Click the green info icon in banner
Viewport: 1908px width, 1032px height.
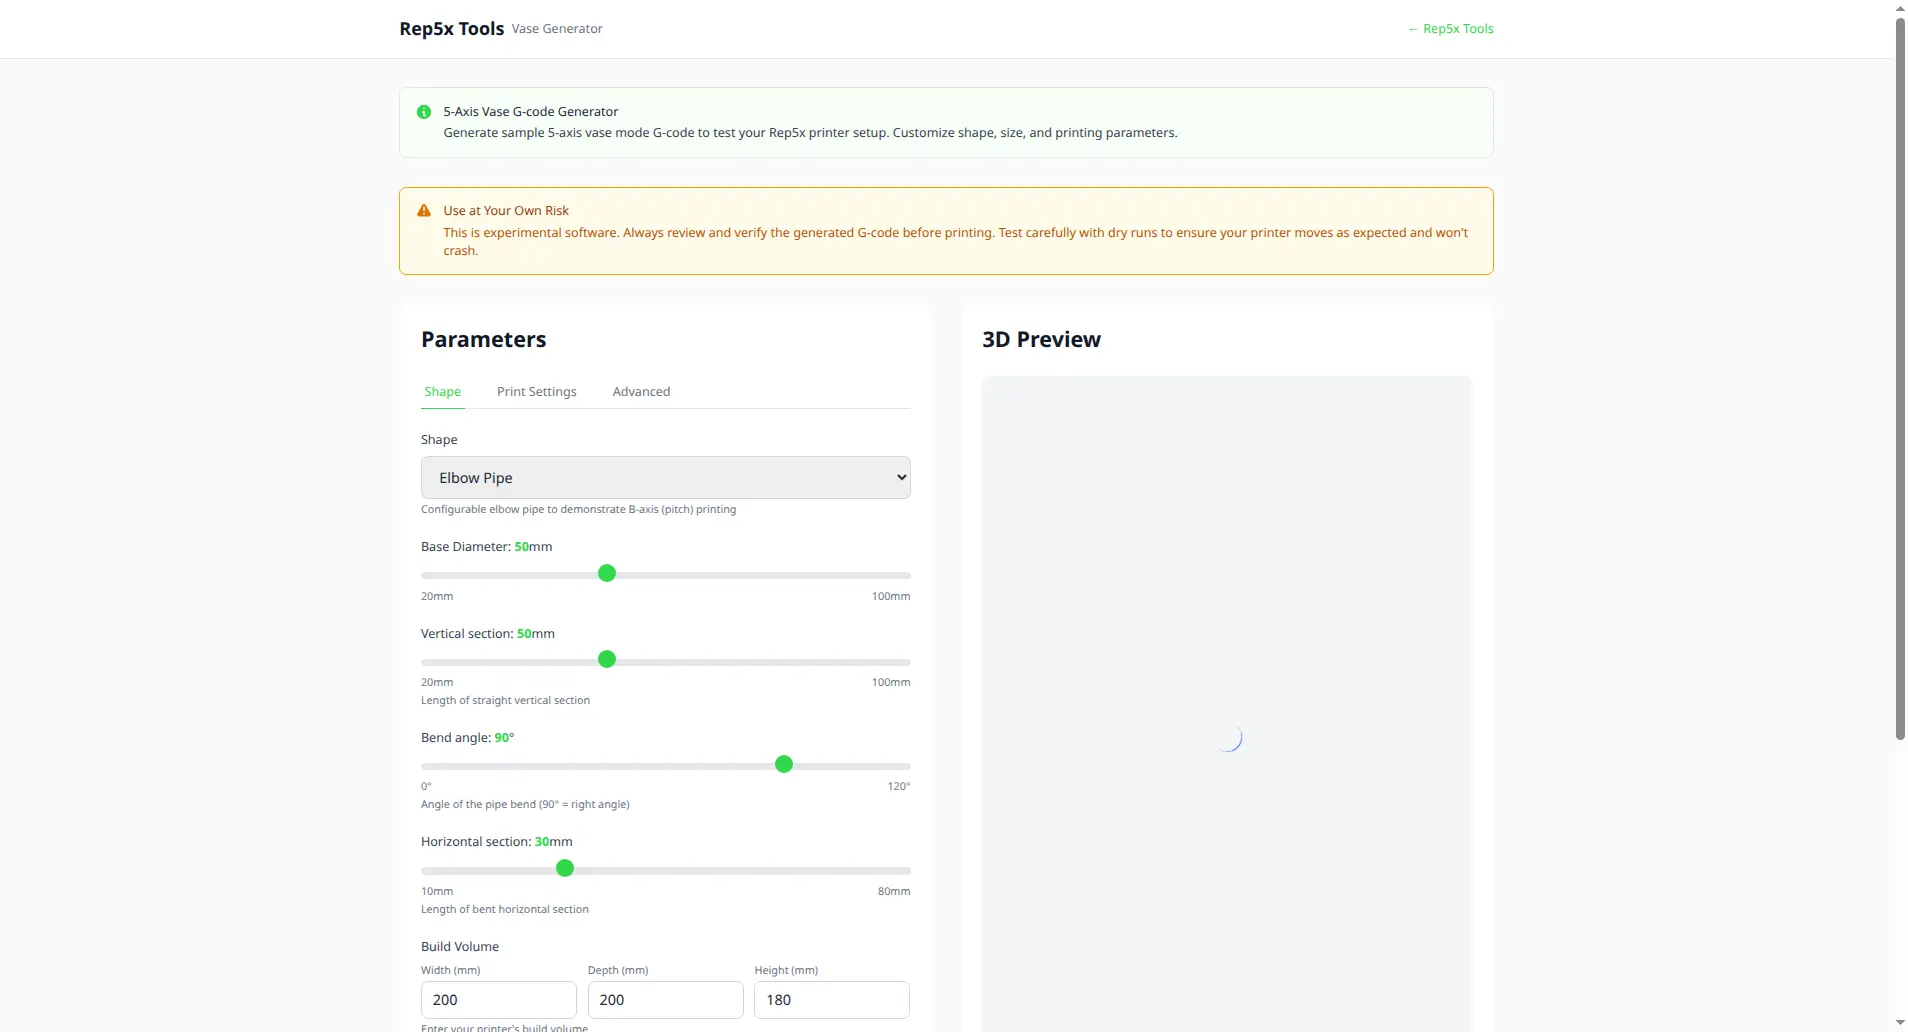point(424,112)
